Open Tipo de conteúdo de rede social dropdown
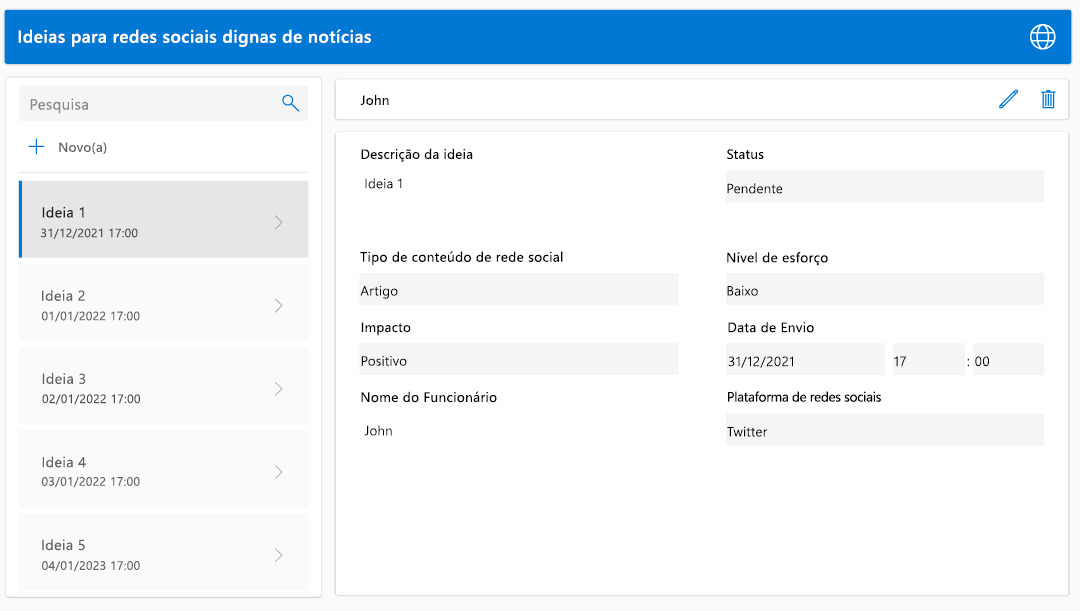 point(518,291)
